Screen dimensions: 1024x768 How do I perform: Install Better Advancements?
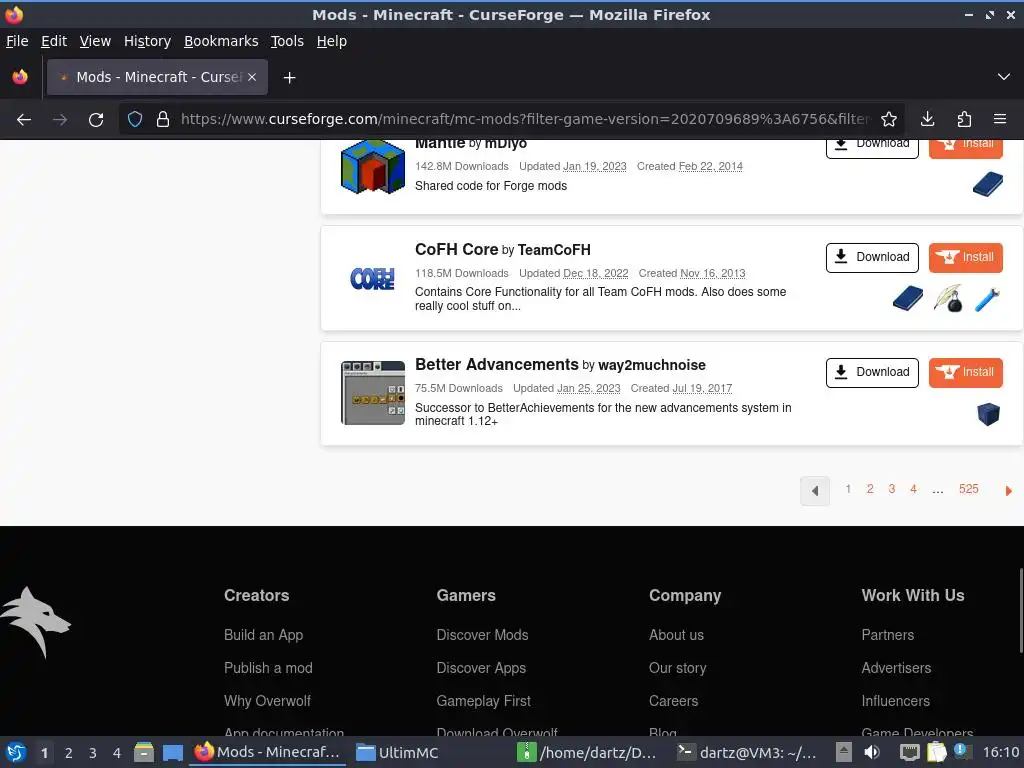965,372
